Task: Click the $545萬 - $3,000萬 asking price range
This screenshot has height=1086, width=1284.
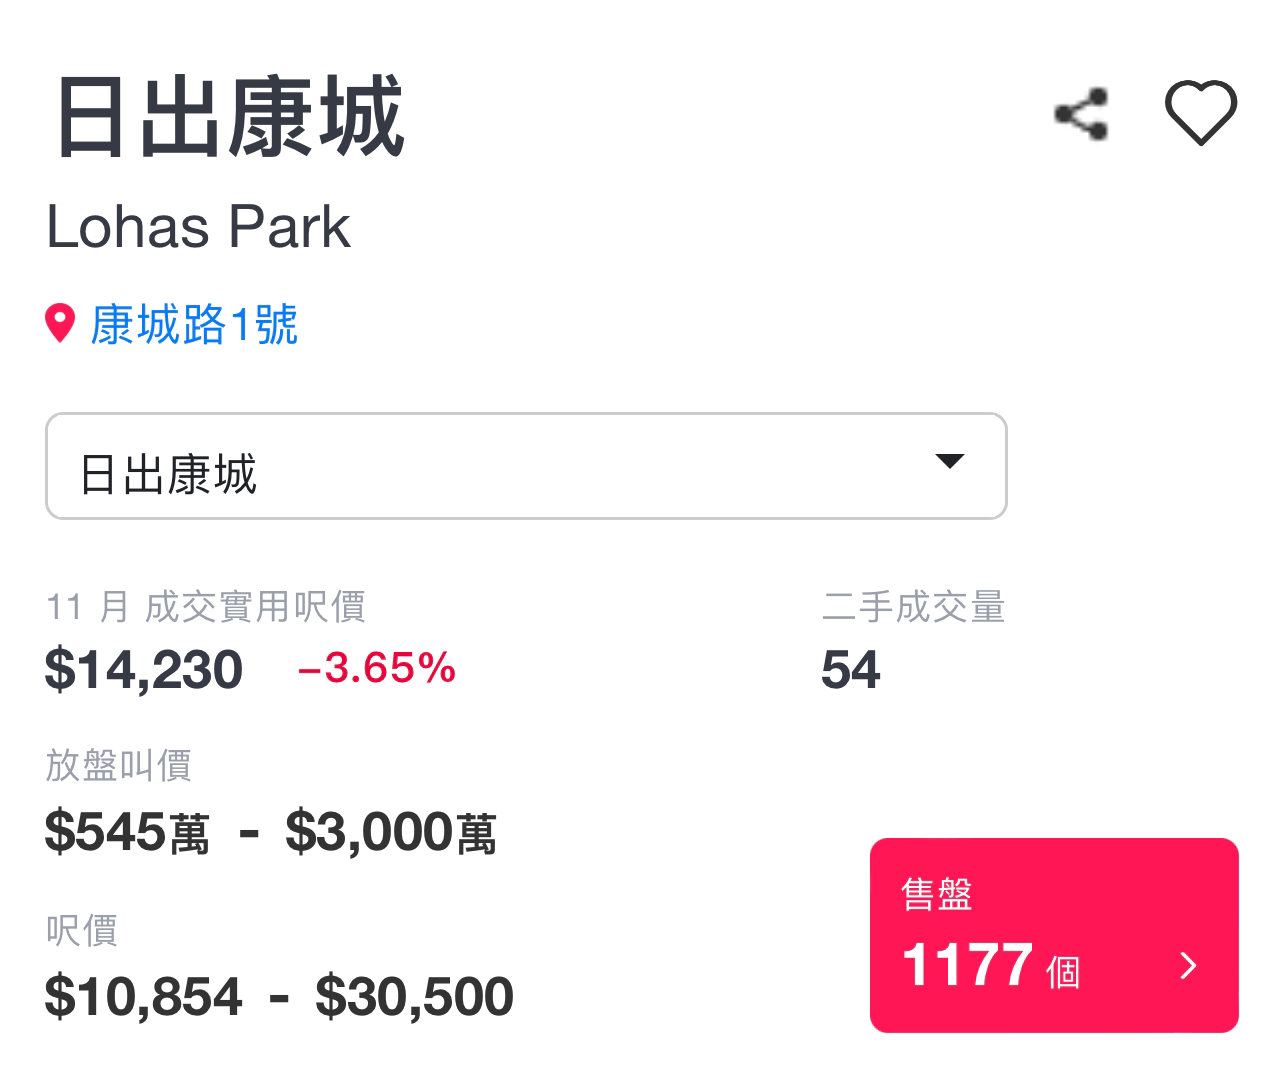Action: pyautogui.click(x=271, y=832)
